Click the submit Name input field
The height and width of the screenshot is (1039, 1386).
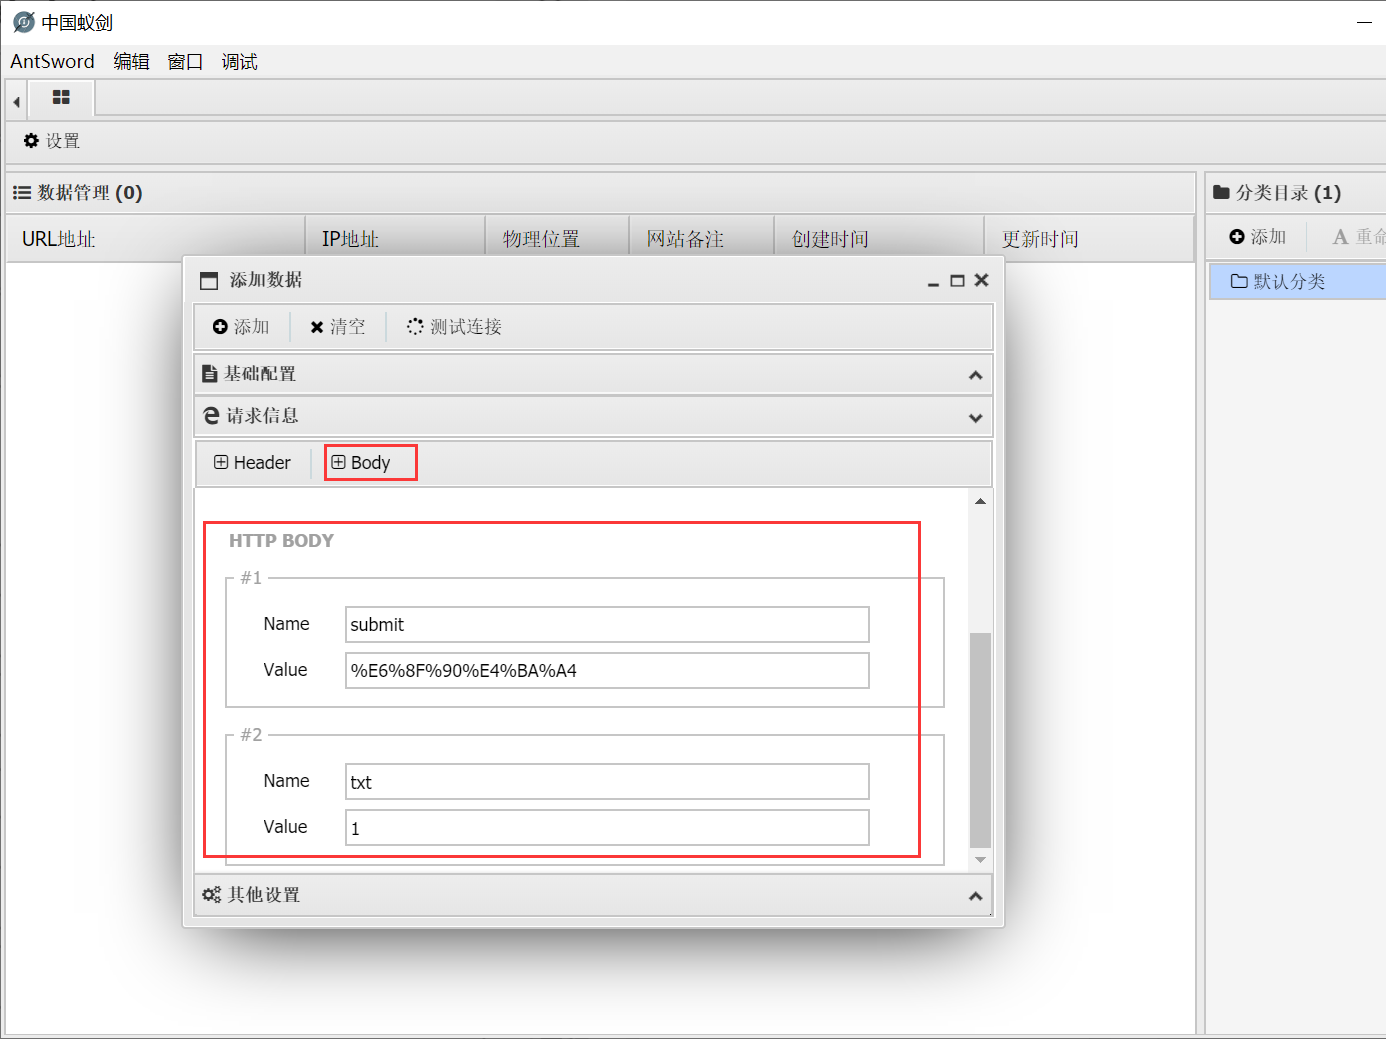[x=606, y=625]
